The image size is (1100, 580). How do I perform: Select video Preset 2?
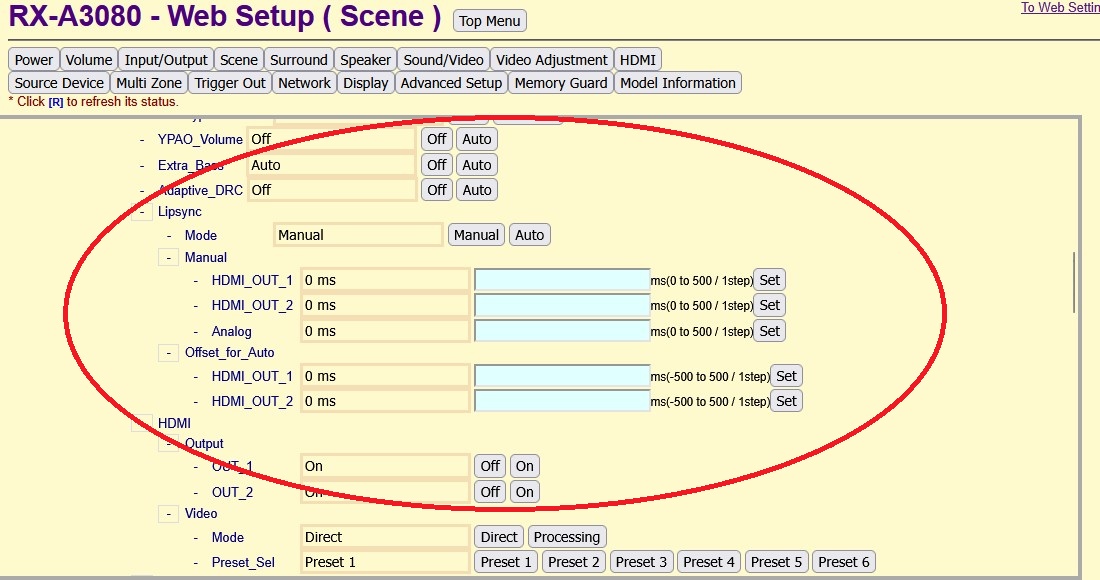pos(574,562)
